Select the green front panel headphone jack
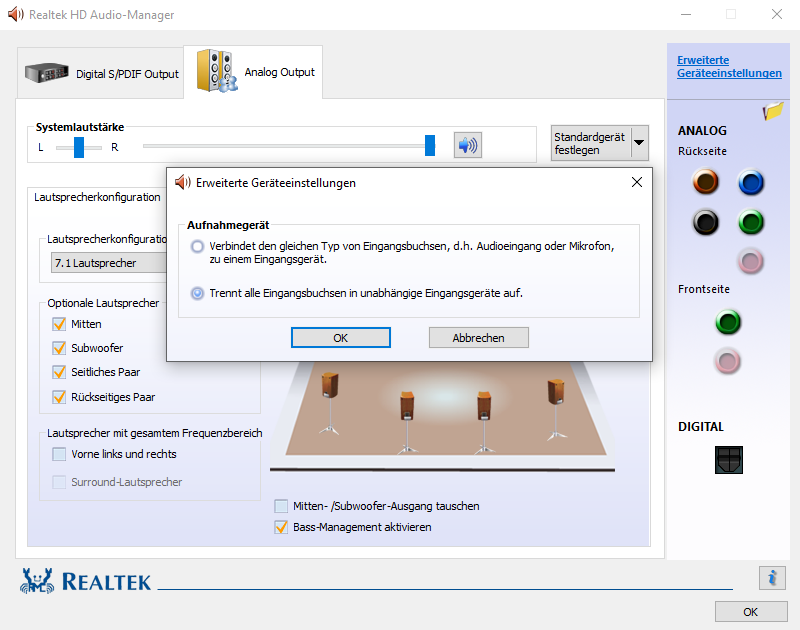The width and height of the screenshot is (800, 630). 727,322
